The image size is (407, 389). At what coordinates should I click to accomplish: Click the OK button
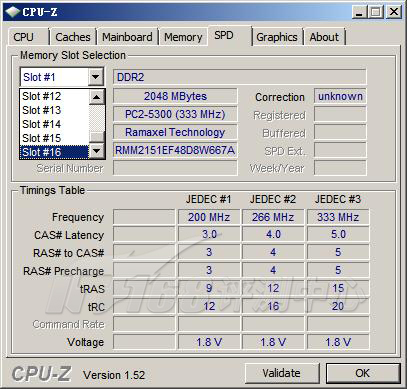[x=363, y=373]
